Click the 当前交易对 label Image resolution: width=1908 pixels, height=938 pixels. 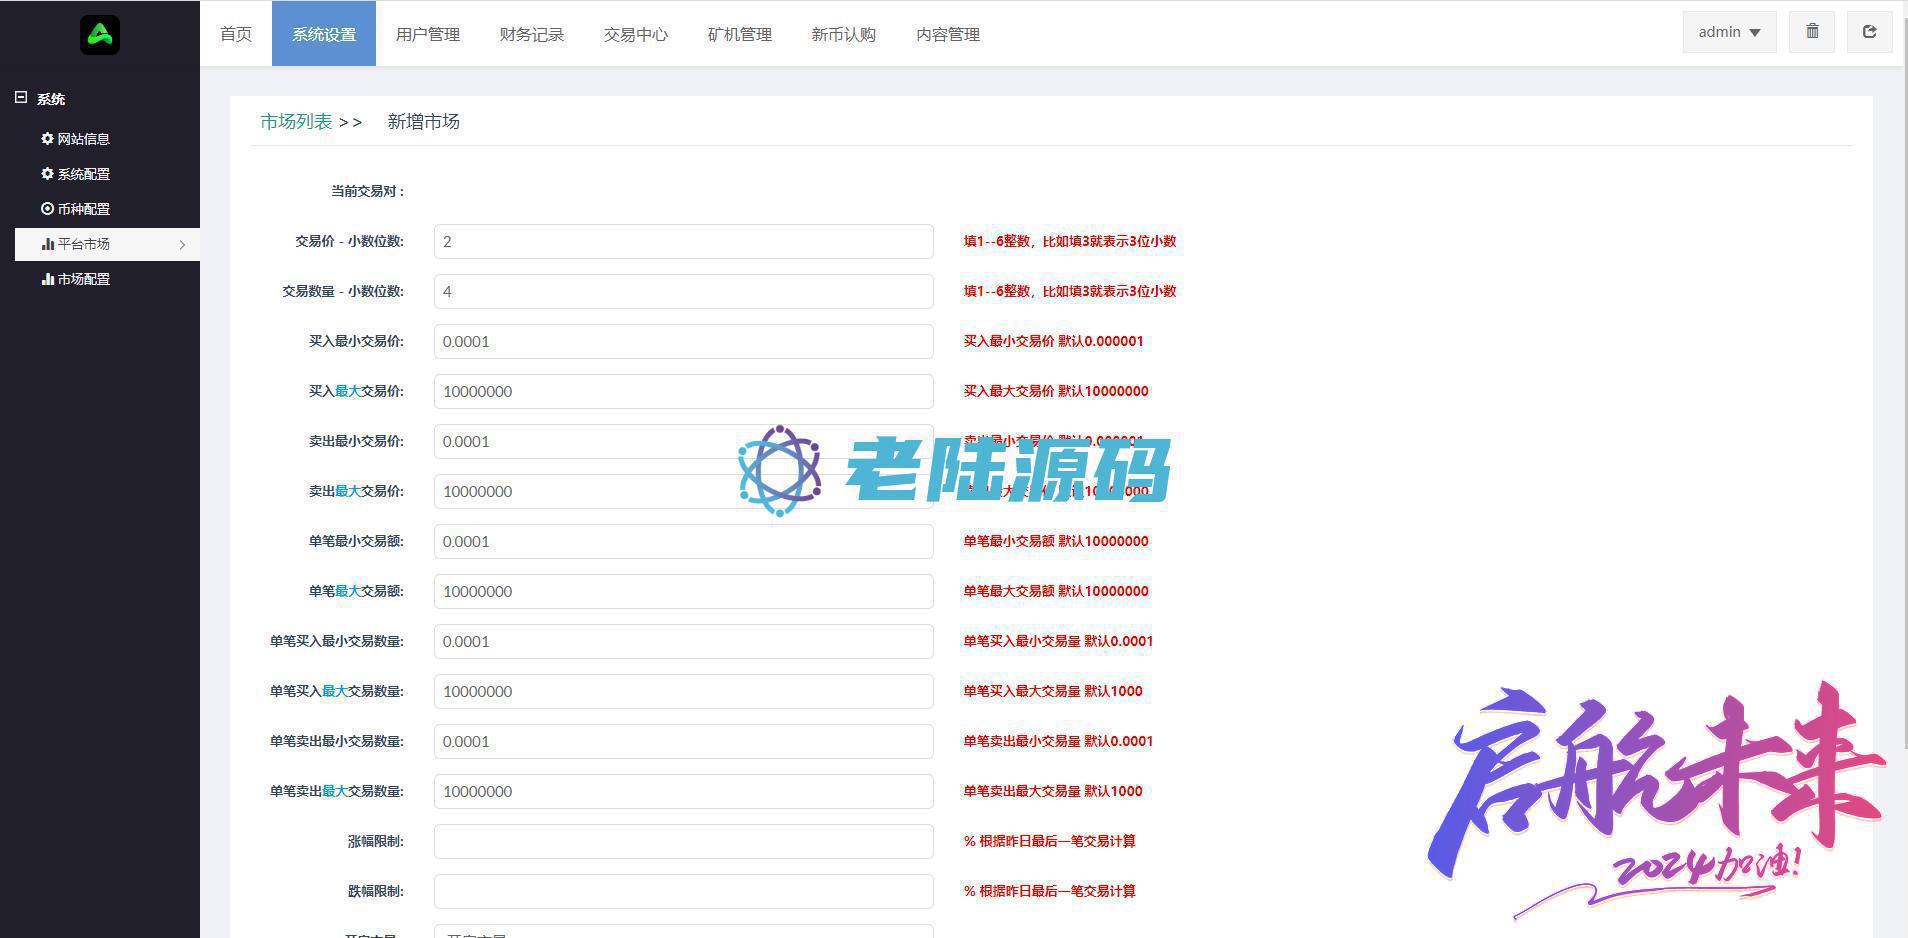pos(368,191)
